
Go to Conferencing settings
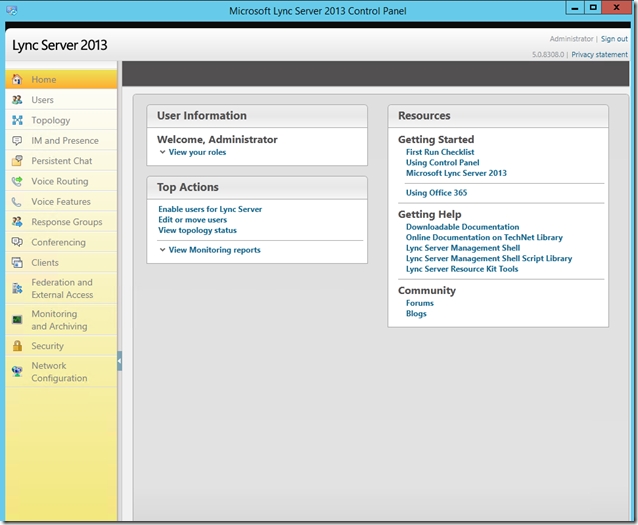point(61,242)
